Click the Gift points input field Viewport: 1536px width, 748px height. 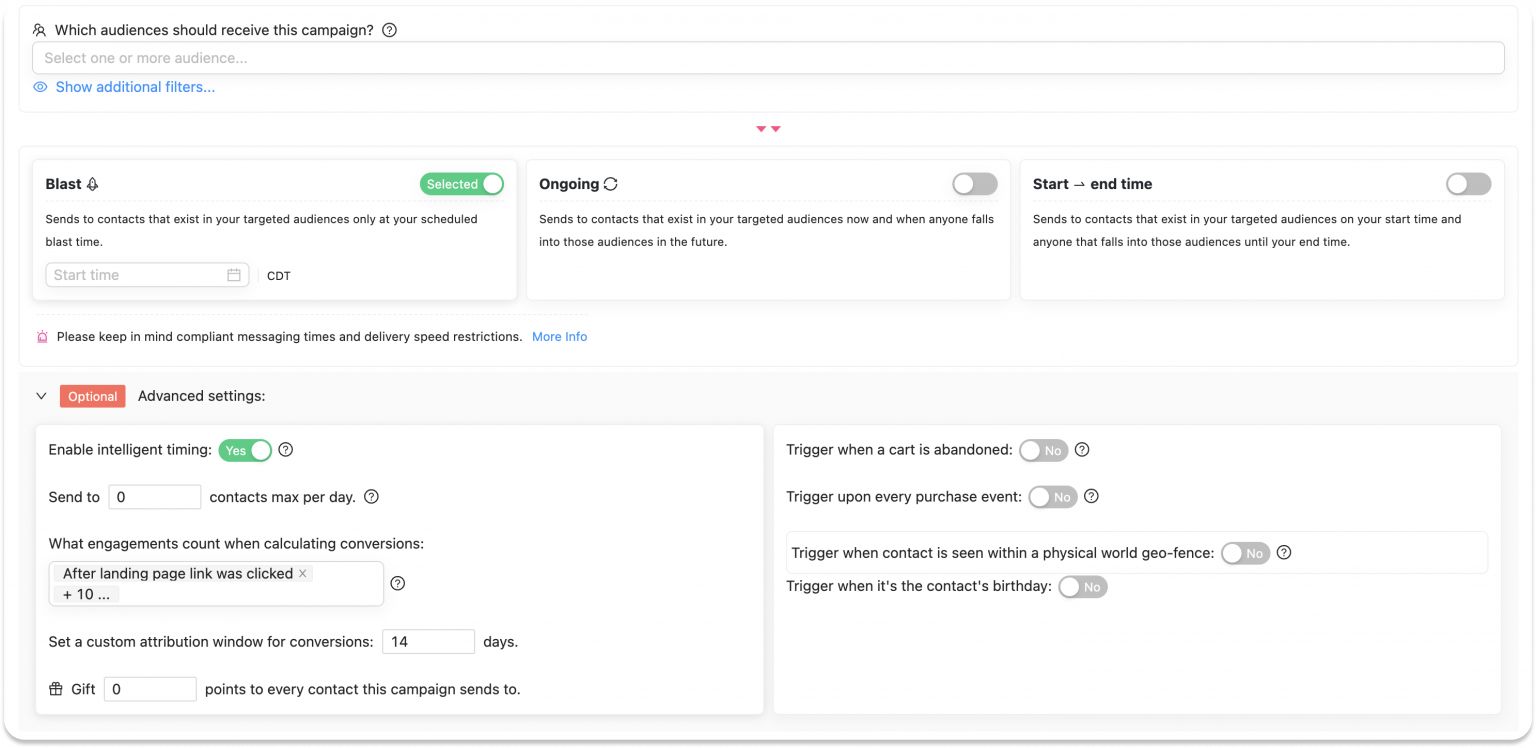point(150,689)
